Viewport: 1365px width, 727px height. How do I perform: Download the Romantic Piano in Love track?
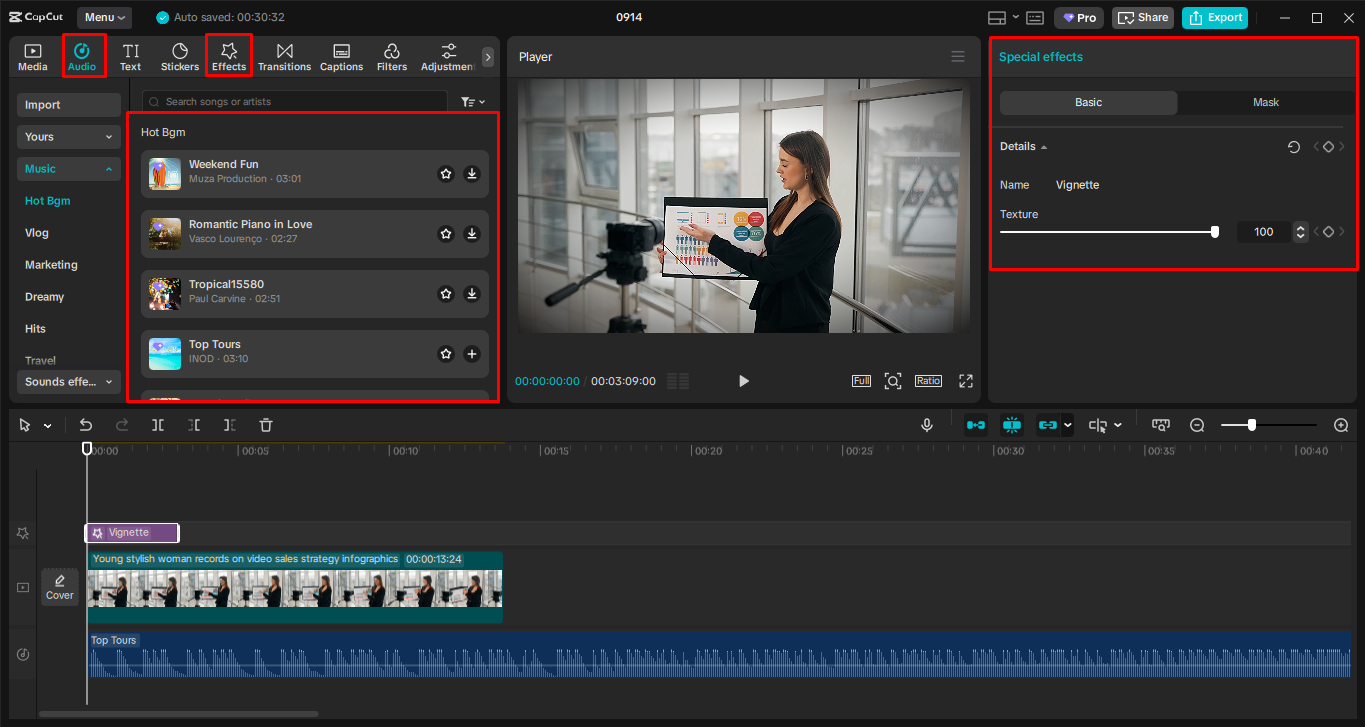[471, 233]
